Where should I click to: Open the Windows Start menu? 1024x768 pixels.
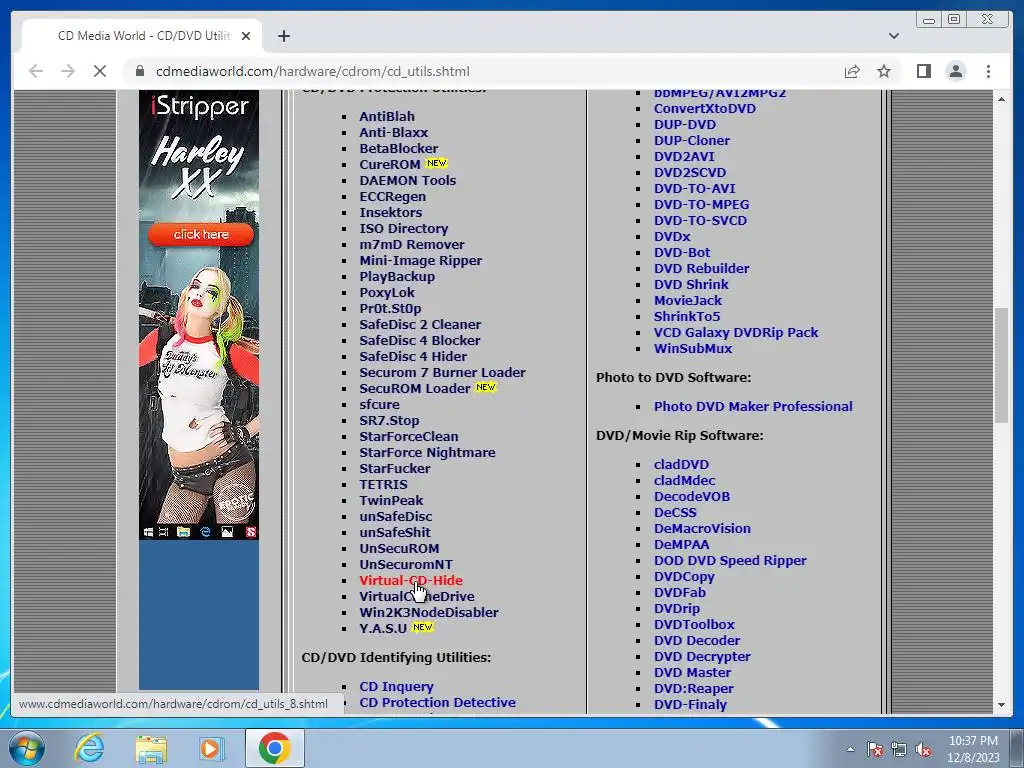click(27, 748)
